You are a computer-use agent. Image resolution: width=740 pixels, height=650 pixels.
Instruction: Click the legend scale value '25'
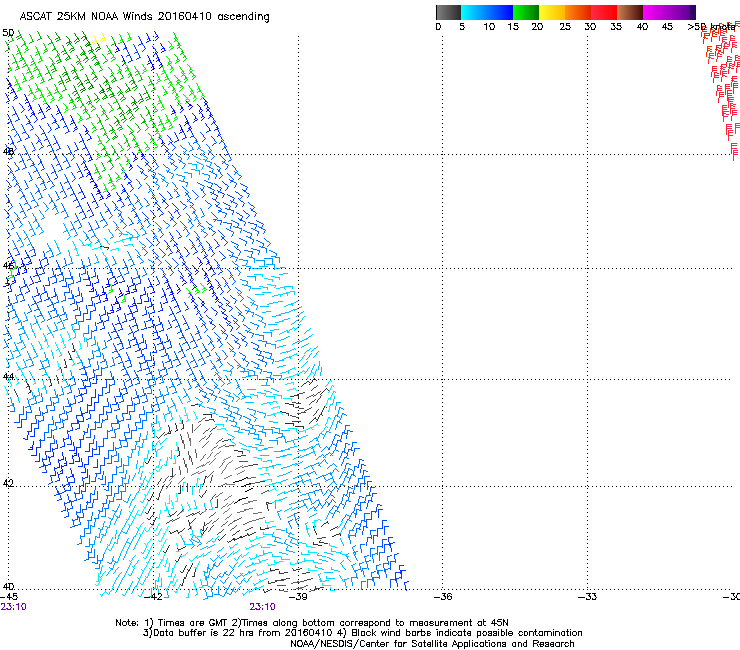point(565,27)
